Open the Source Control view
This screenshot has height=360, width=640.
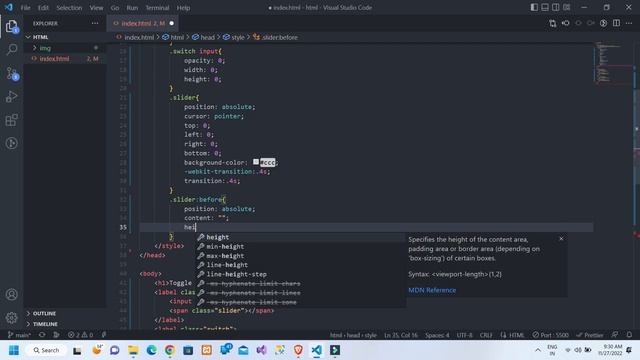point(12,73)
